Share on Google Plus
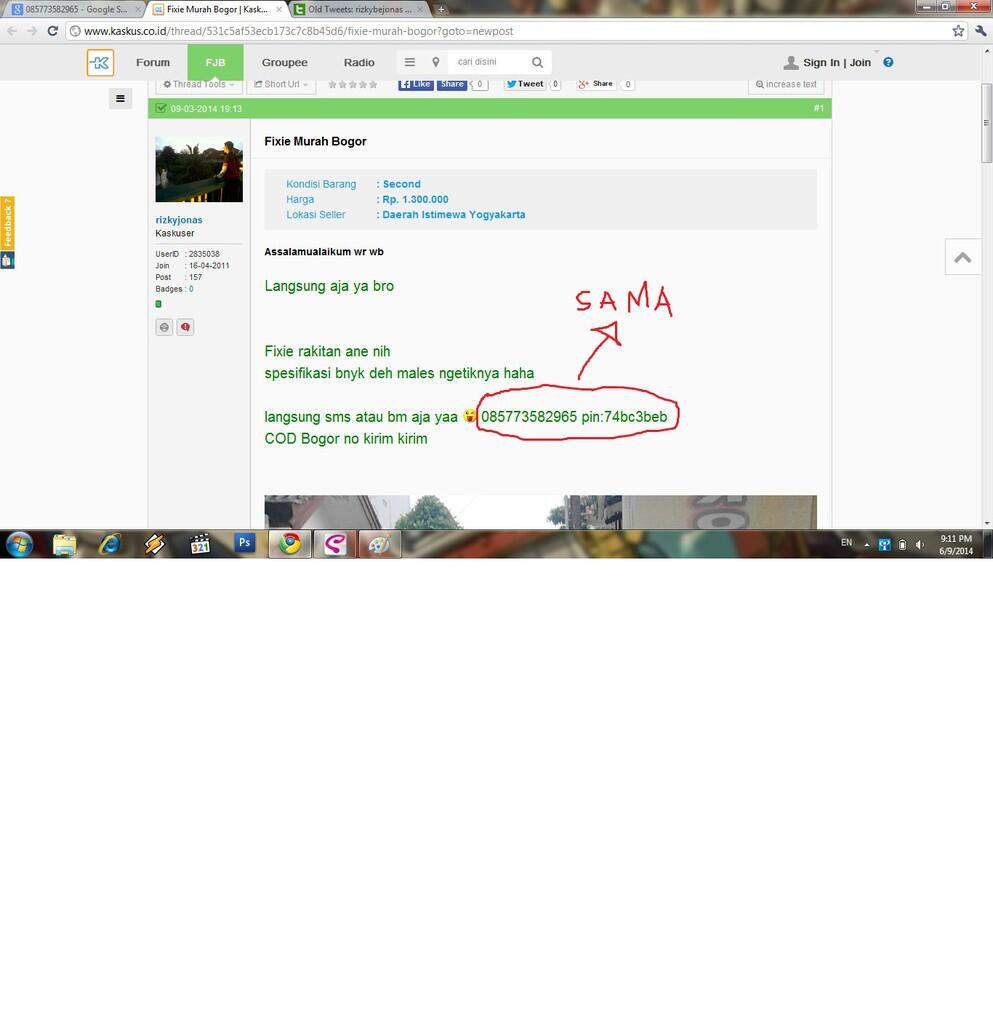This screenshot has height=1024, width=993. [x=595, y=84]
